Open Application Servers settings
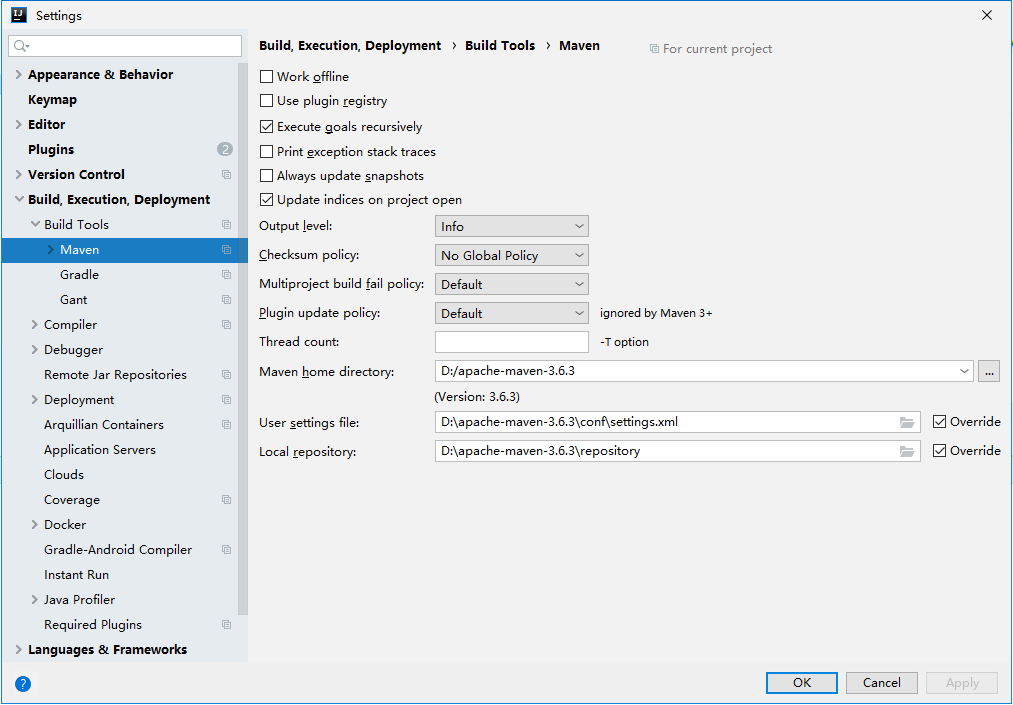The image size is (1013, 705). pos(100,450)
